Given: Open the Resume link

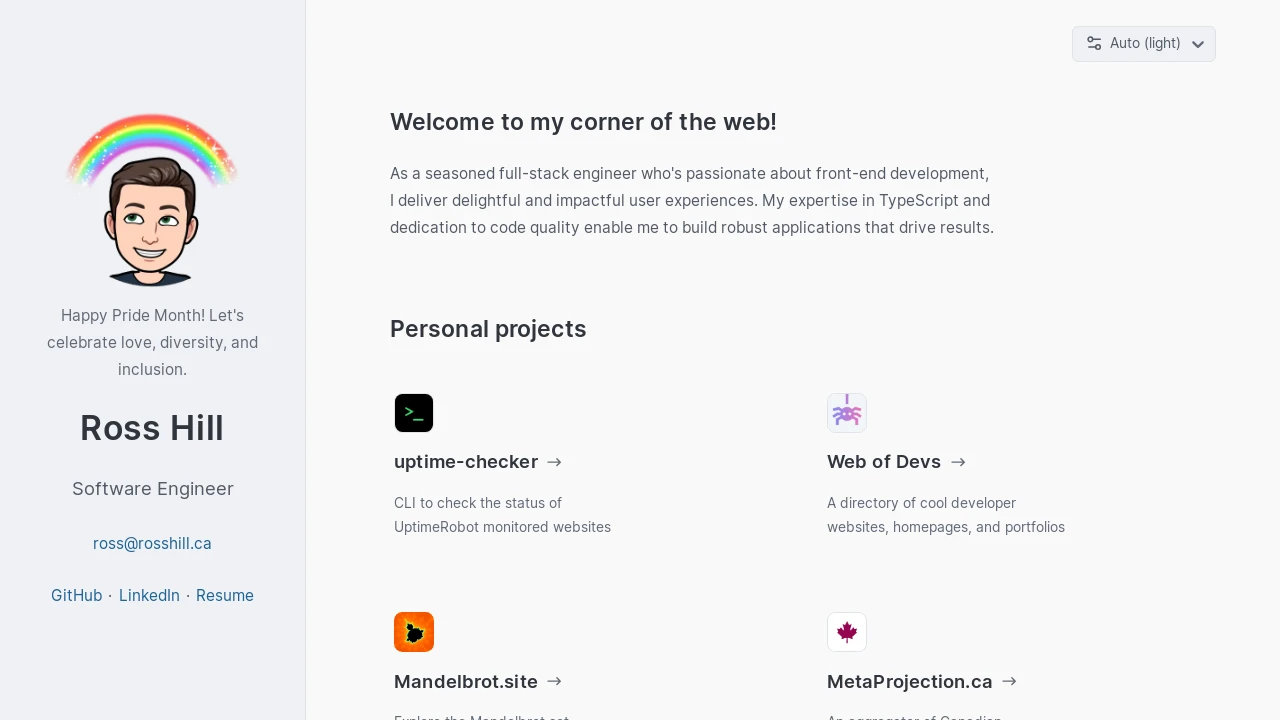Looking at the screenshot, I should pos(225,596).
